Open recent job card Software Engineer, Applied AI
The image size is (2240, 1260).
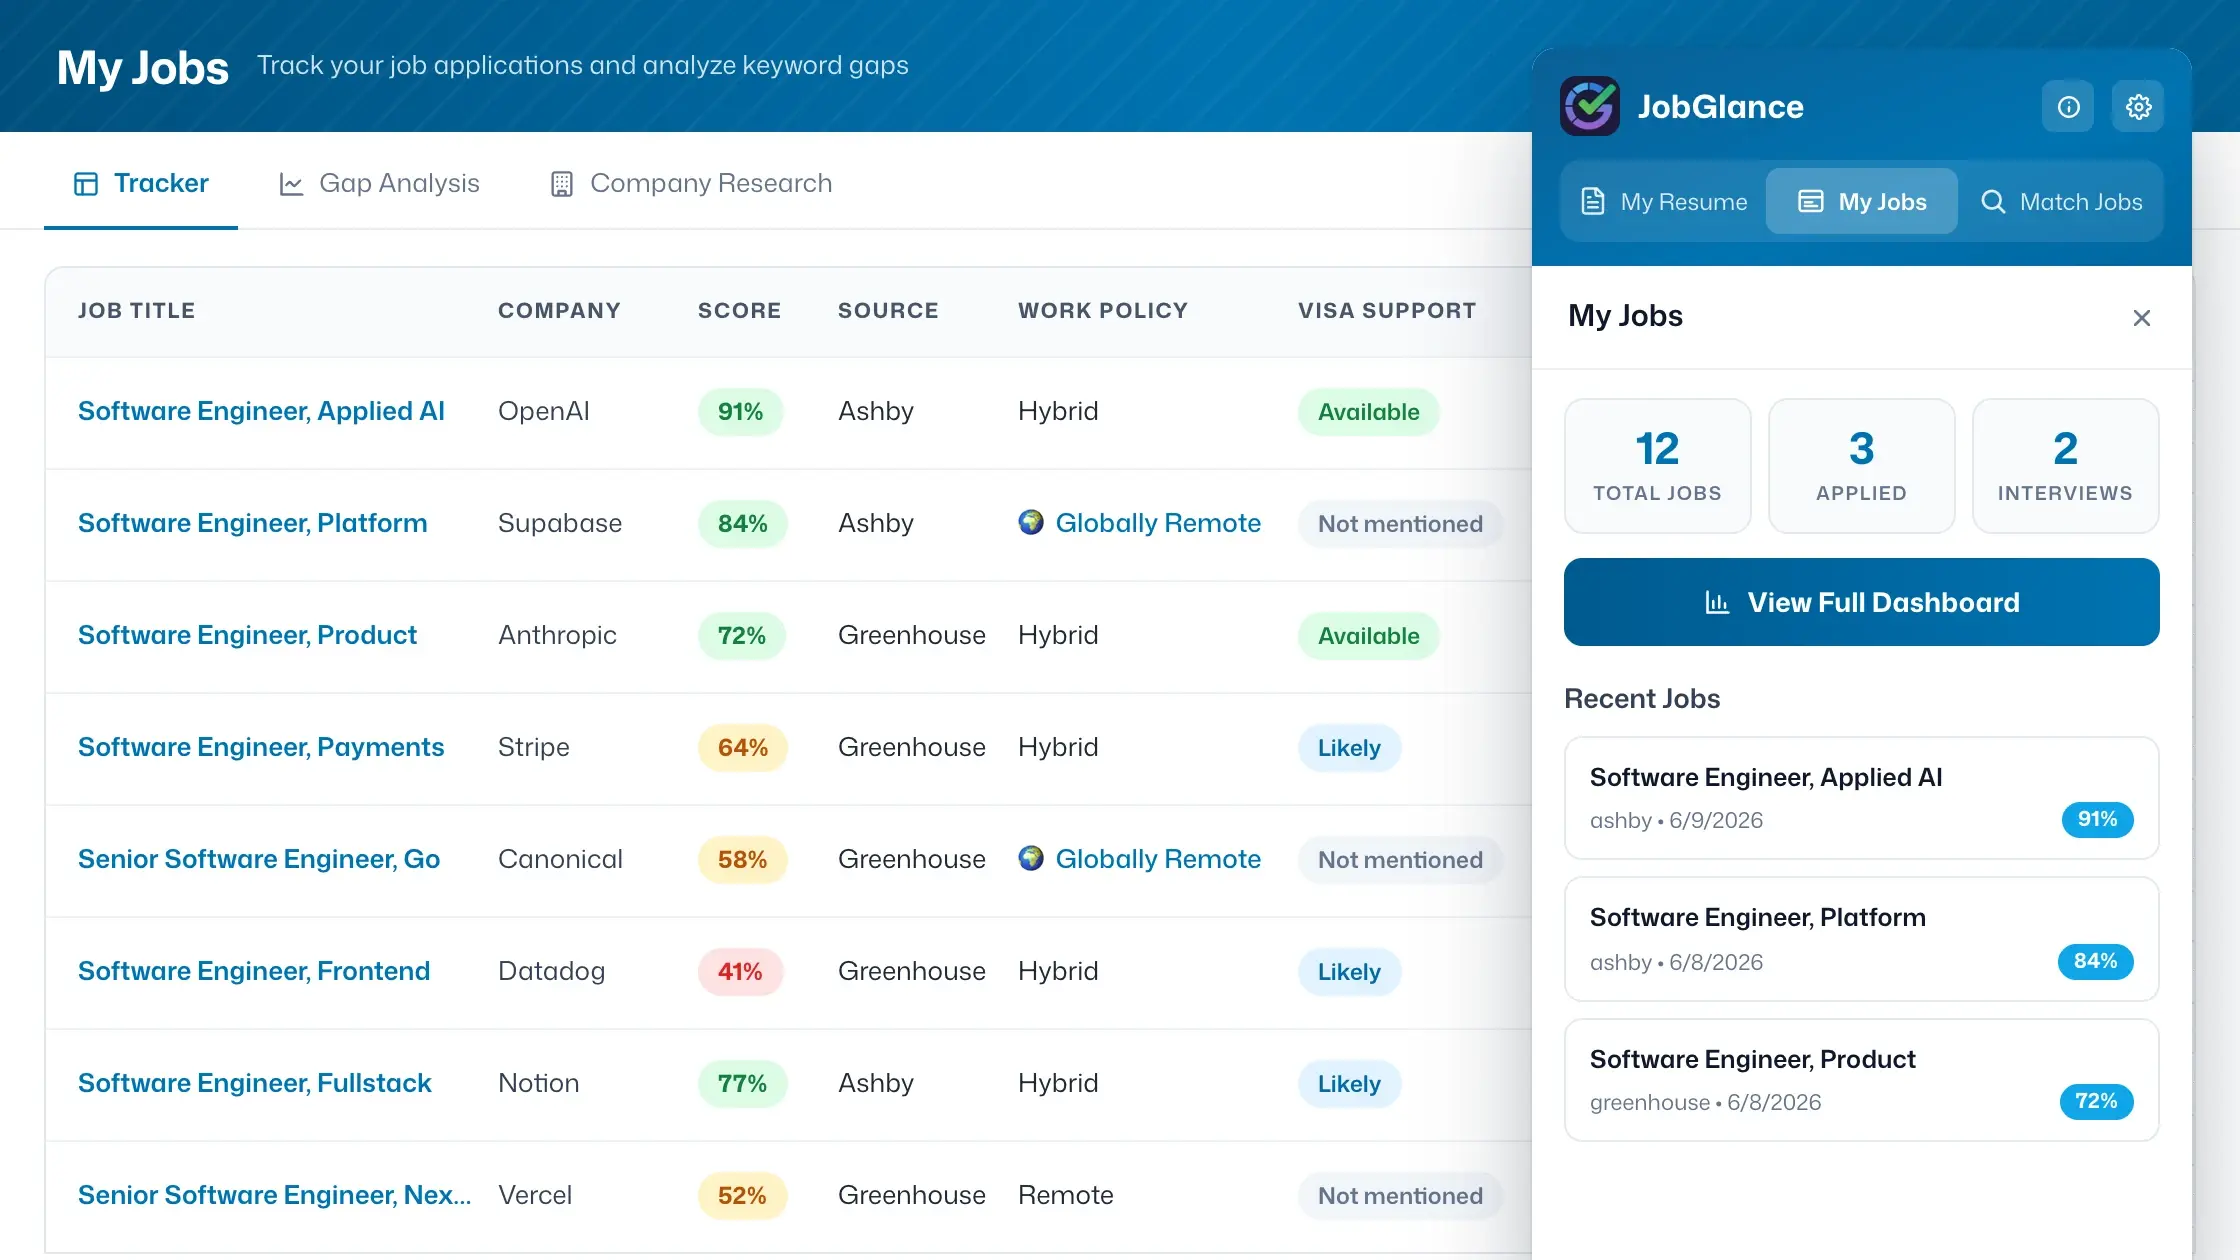click(1862, 798)
